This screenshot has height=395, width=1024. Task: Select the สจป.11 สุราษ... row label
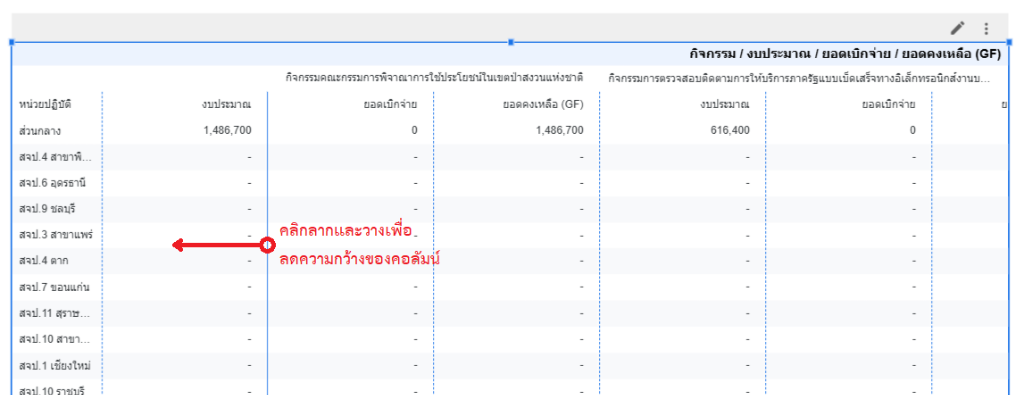pyautogui.click(x=54, y=313)
